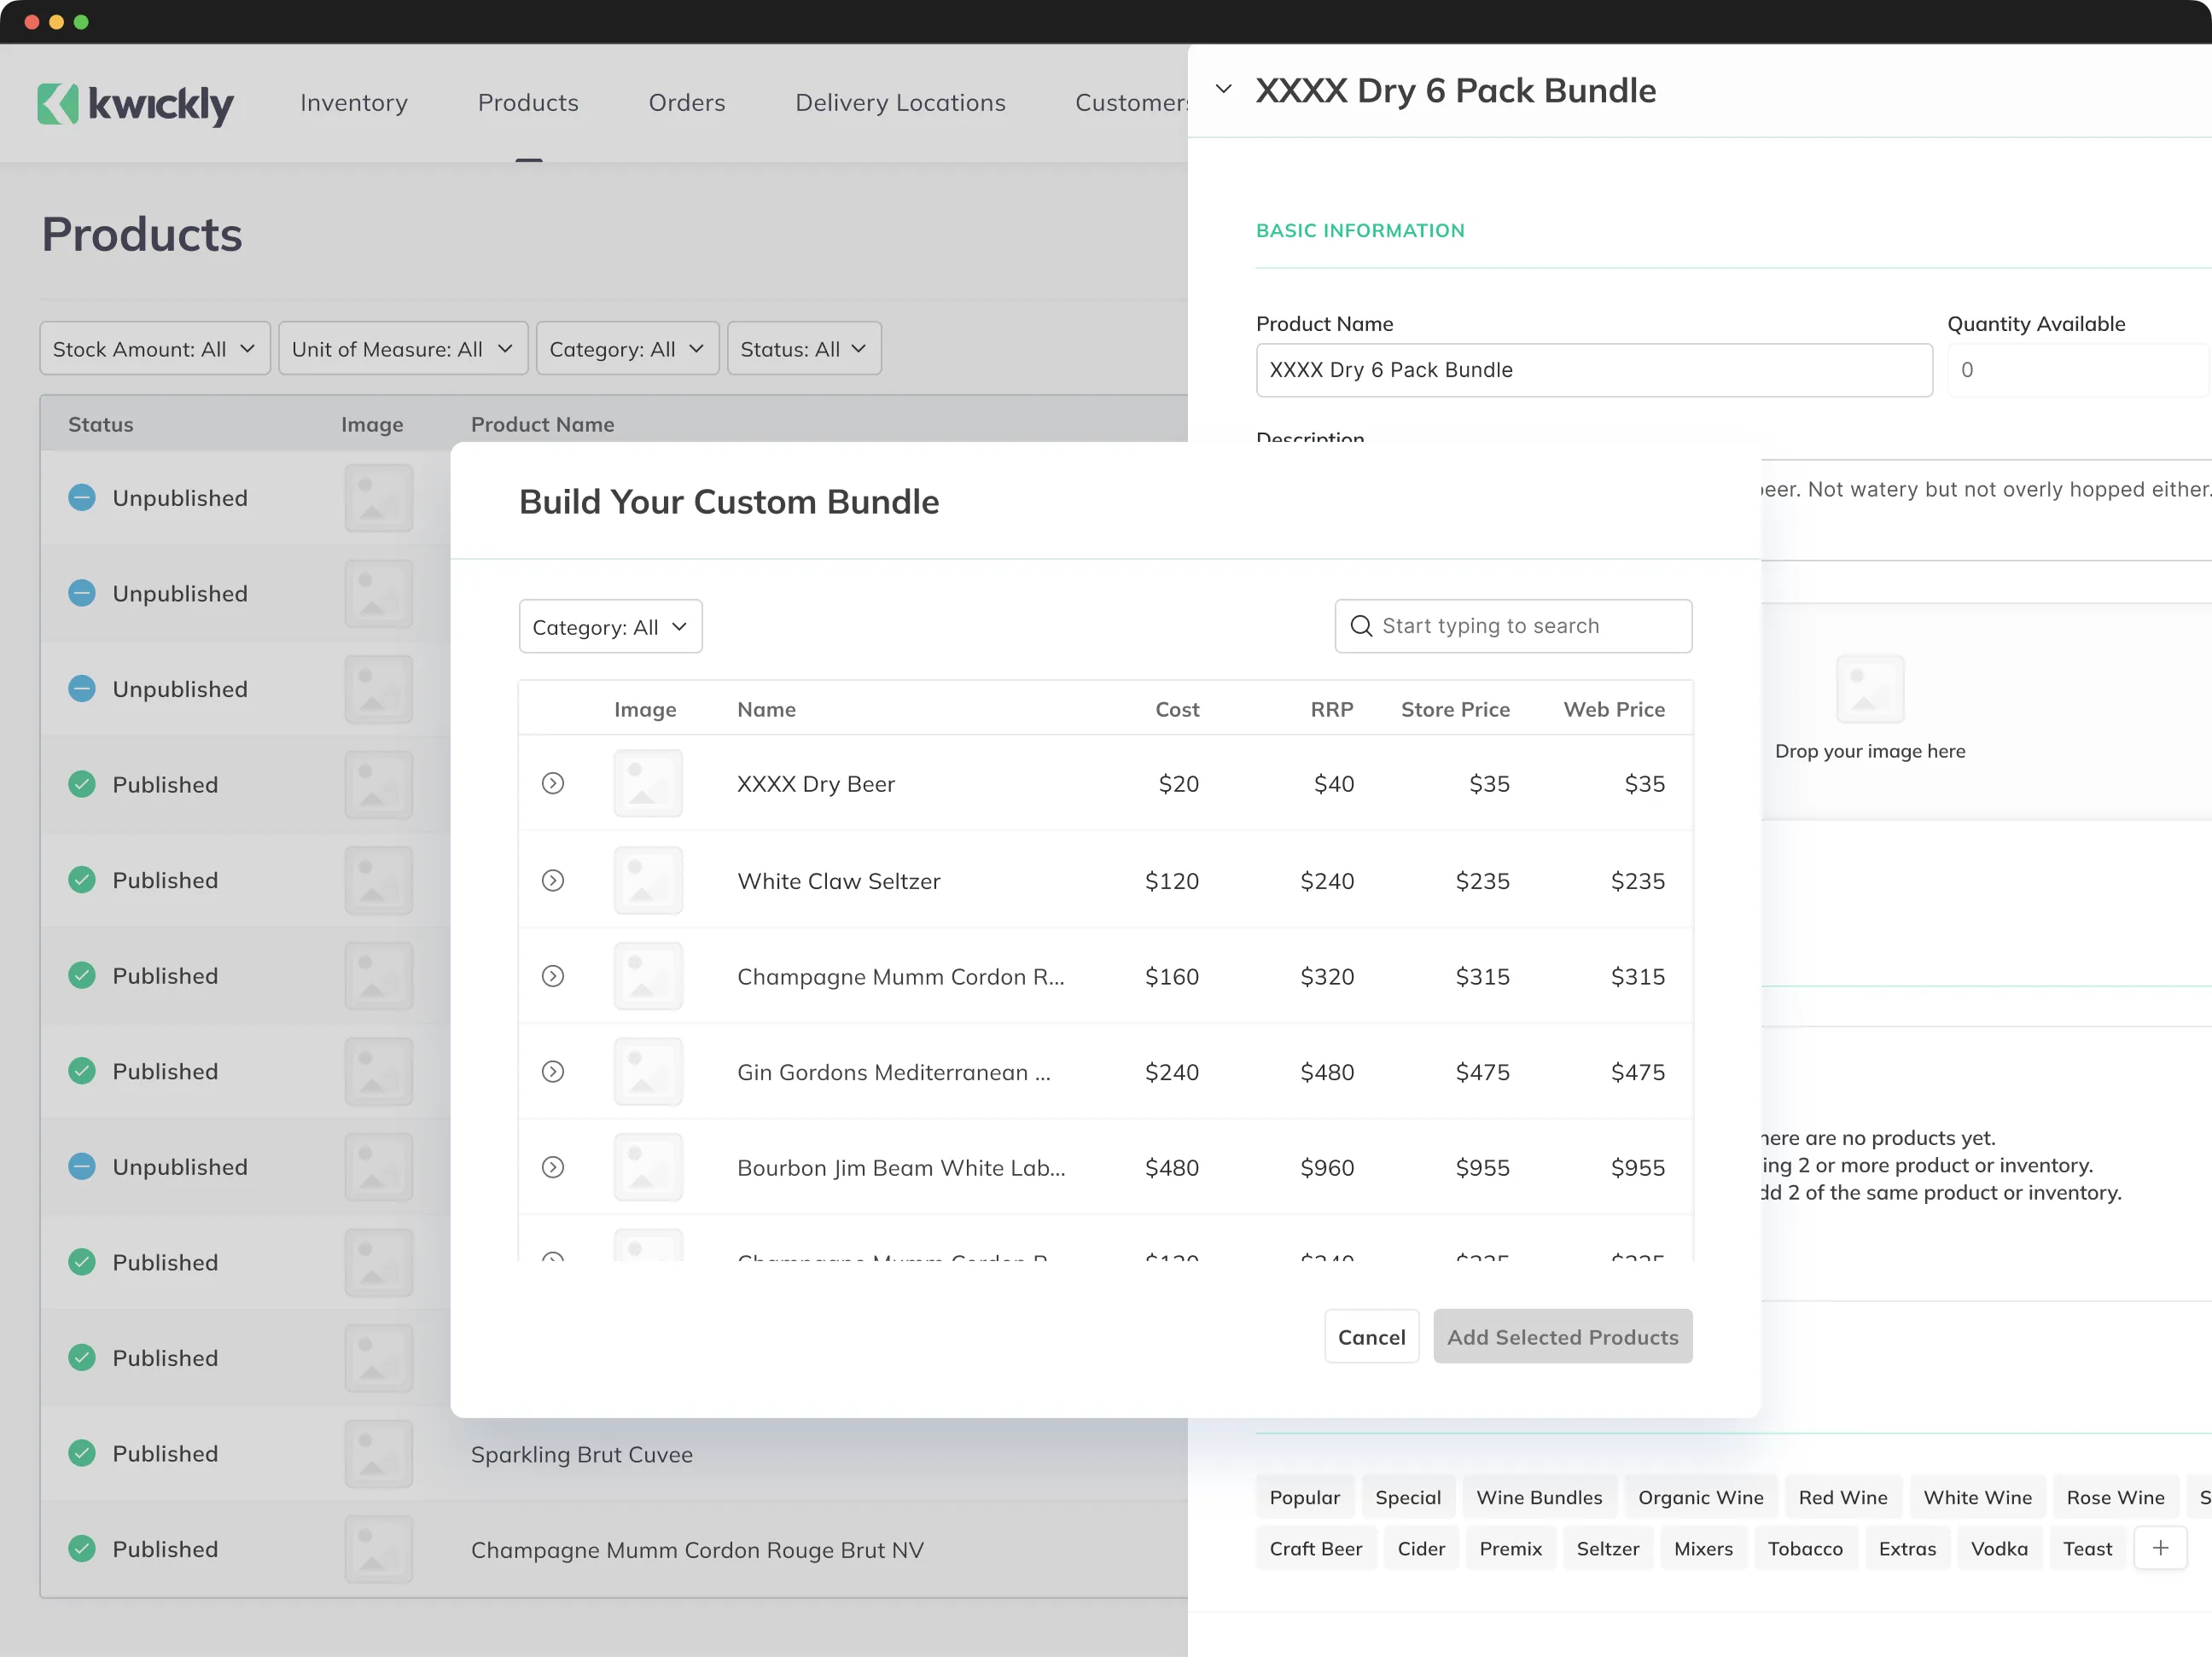Viewport: 2212px width, 1657px height.
Task: Click the Sparkling Brut Cuvee row image placeholder
Action: 378,1454
